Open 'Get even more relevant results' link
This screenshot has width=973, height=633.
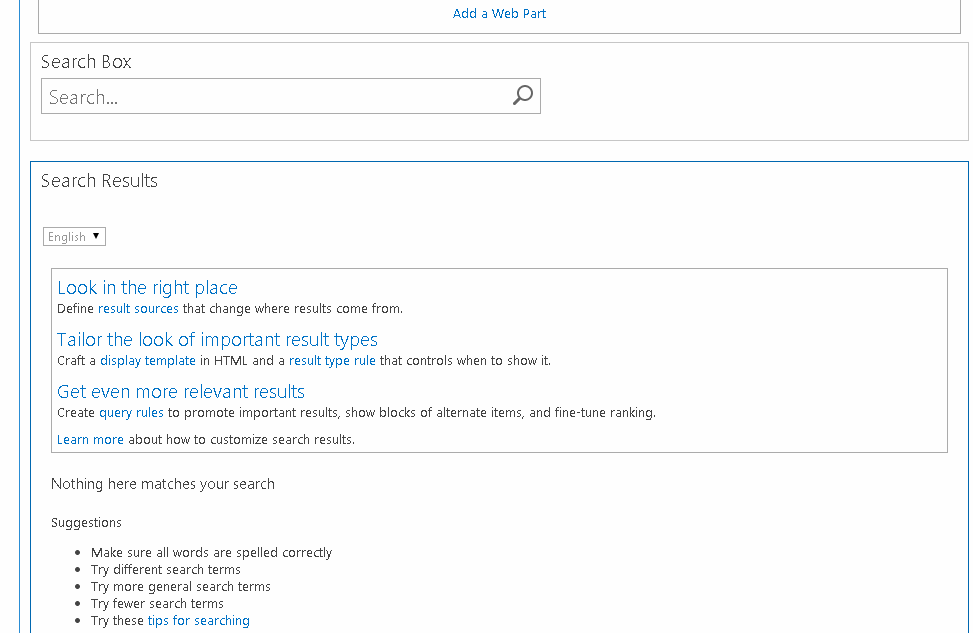click(x=181, y=392)
